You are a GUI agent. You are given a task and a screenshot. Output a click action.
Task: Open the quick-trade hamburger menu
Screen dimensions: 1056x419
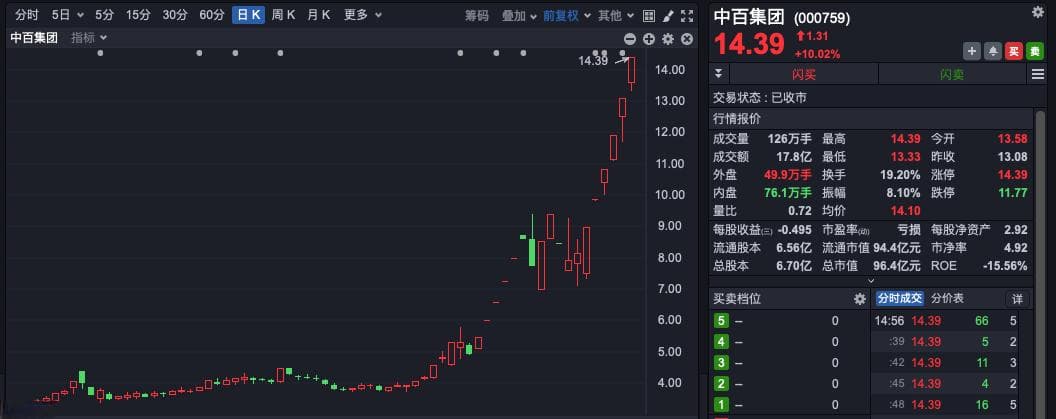1038,74
